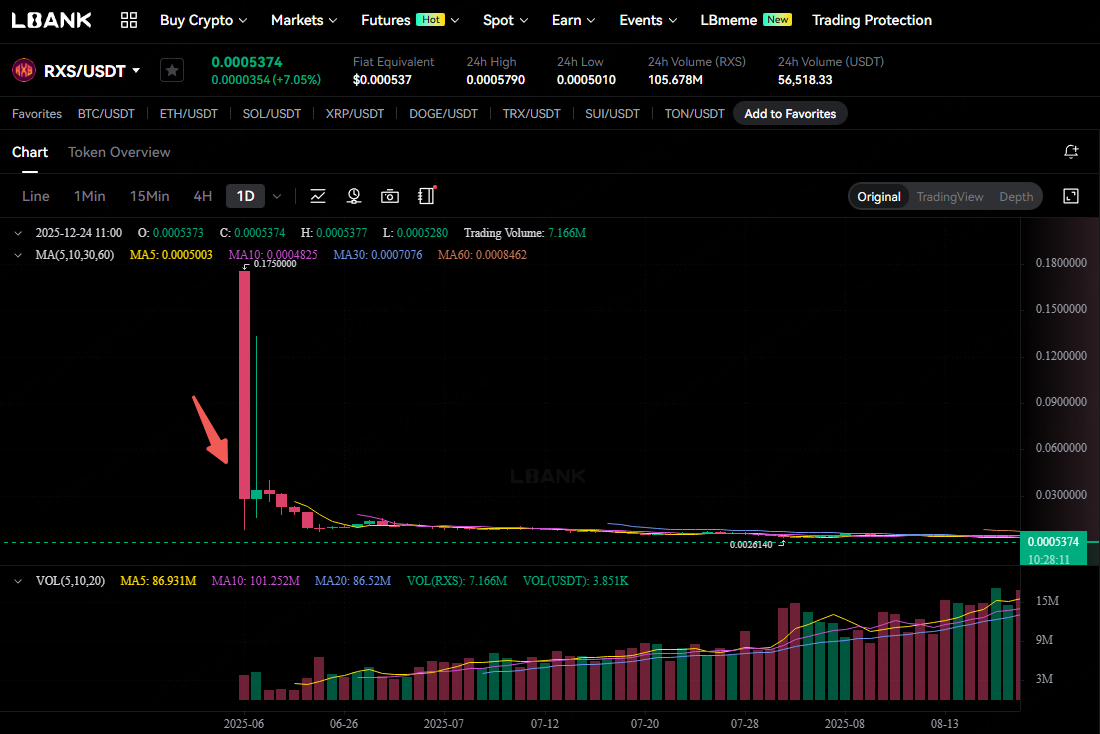Image resolution: width=1100 pixels, height=734 pixels.
Task: Open the BTC/USDT favorite pair link
Action: (x=106, y=114)
